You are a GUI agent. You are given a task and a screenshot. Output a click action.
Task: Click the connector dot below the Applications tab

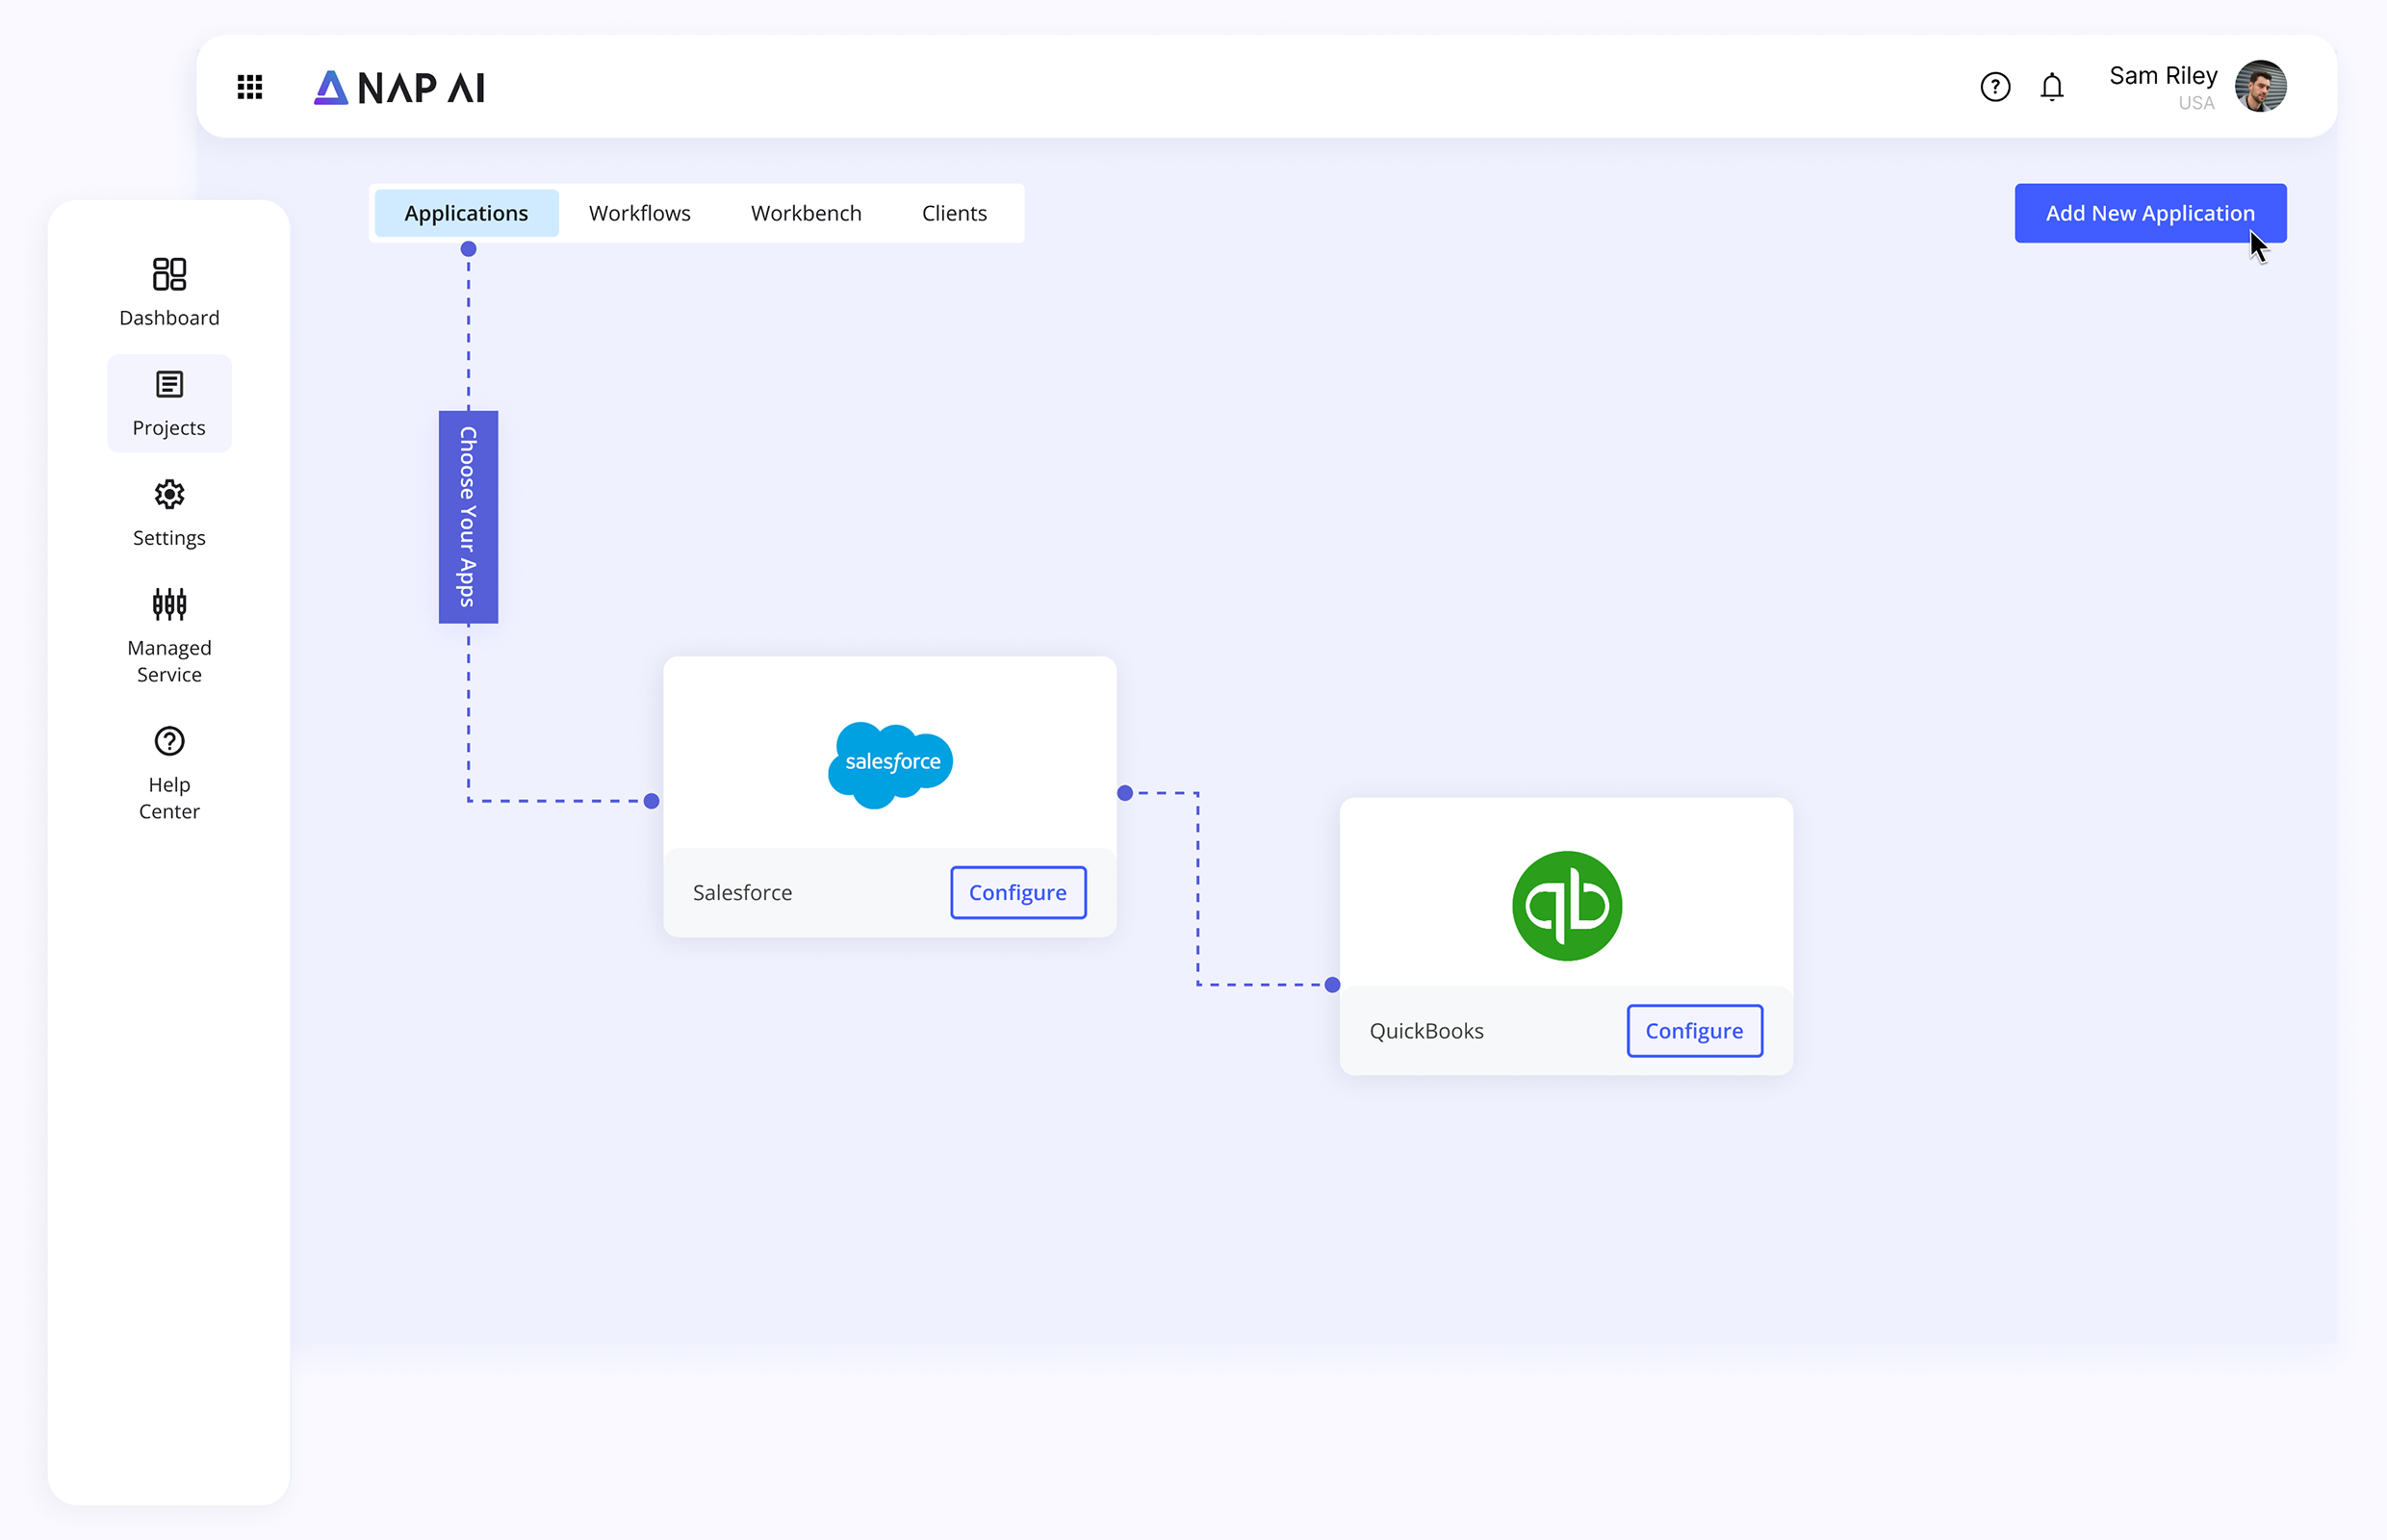[468, 249]
